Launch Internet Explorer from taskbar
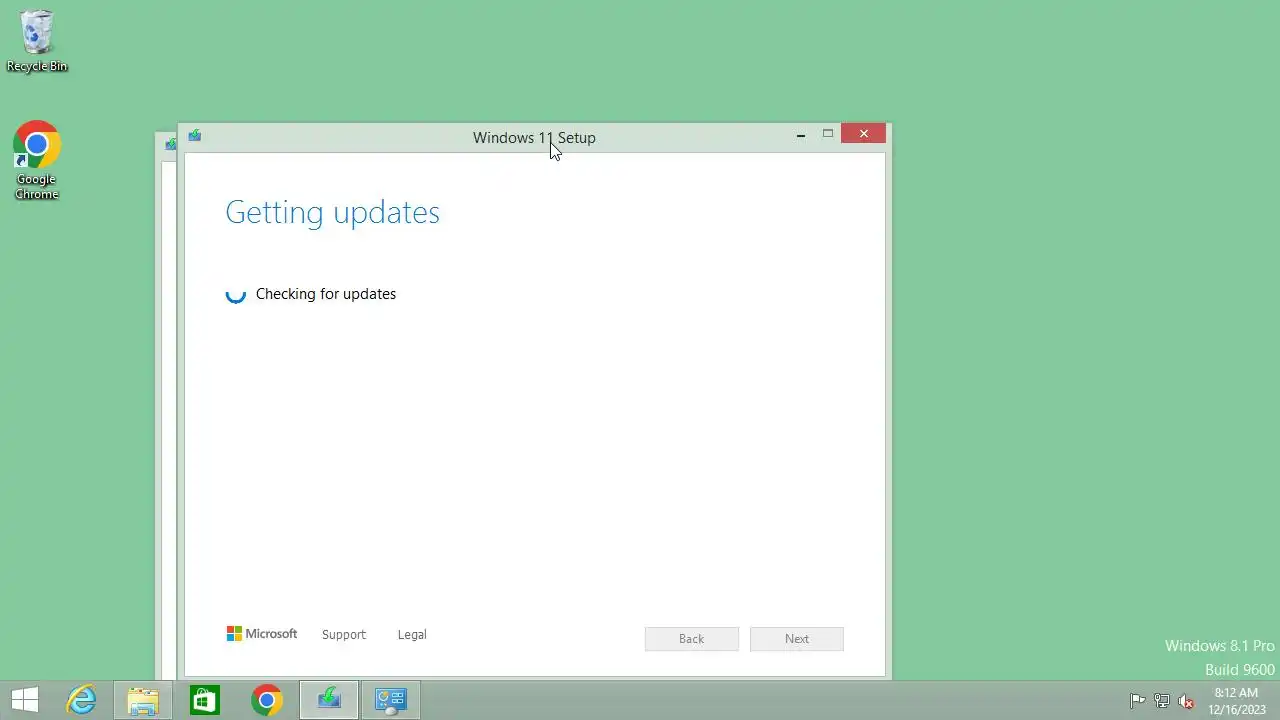This screenshot has width=1280, height=720. pyautogui.click(x=81, y=700)
